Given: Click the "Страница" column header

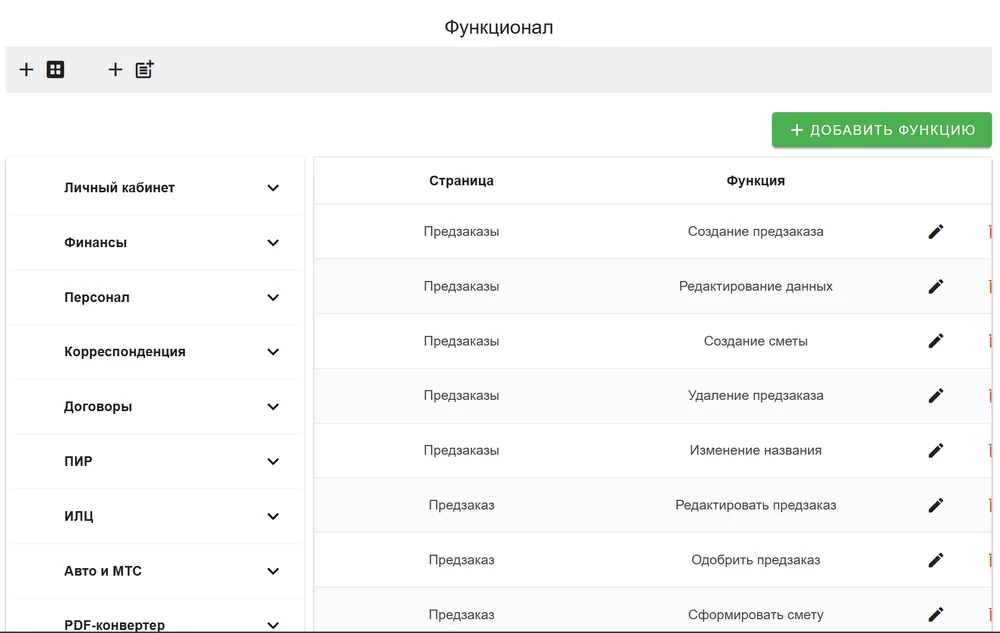Looking at the screenshot, I should tap(461, 180).
